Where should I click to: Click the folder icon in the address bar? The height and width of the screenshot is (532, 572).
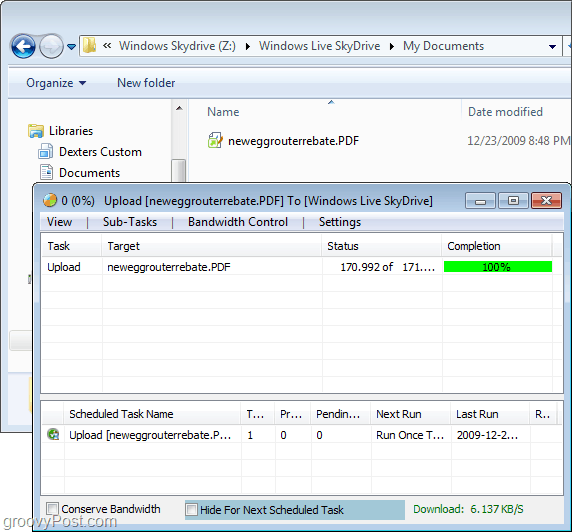coord(89,46)
